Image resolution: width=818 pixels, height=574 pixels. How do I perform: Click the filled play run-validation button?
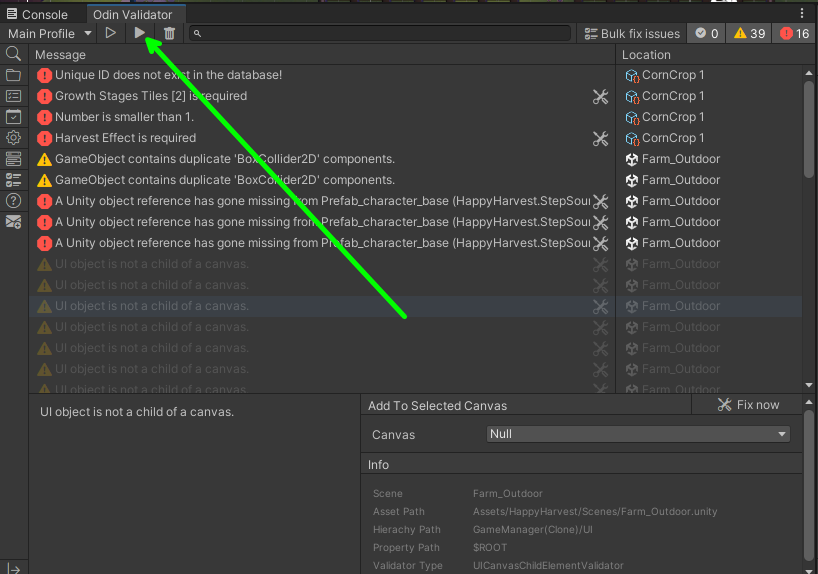point(140,33)
